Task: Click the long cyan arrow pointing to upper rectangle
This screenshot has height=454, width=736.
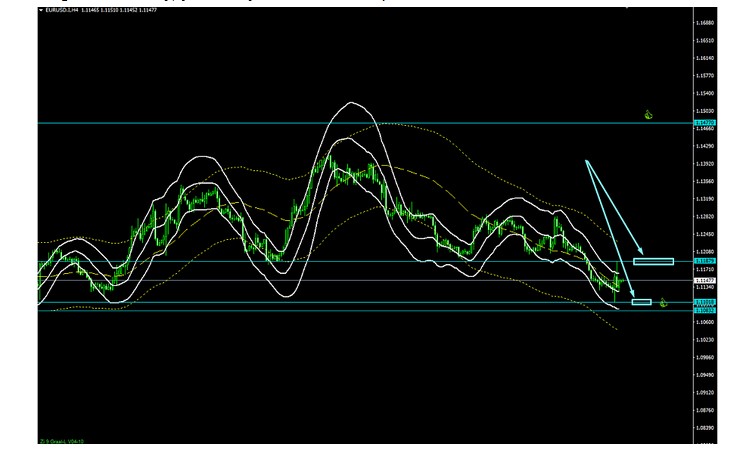Action: [612, 207]
